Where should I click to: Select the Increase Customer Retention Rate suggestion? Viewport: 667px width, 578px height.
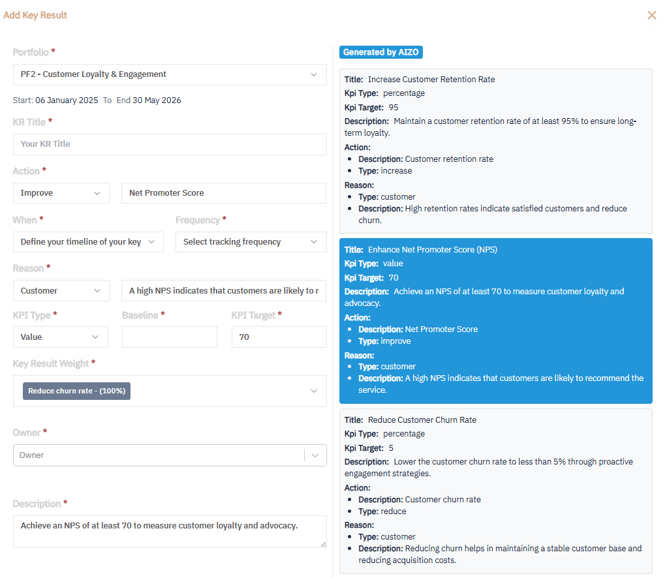point(495,149)
